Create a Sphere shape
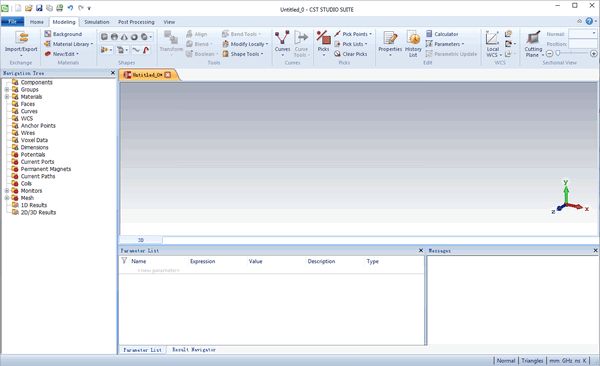The image size is (600, 366). pos(114,37)
